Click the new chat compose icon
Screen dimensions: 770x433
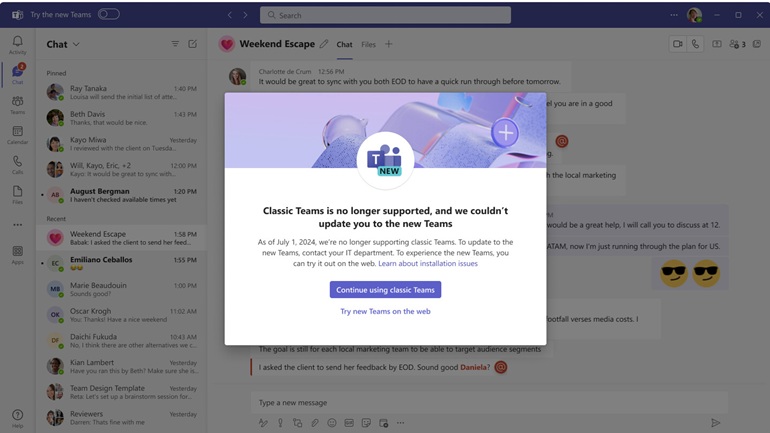pos(192,44)
